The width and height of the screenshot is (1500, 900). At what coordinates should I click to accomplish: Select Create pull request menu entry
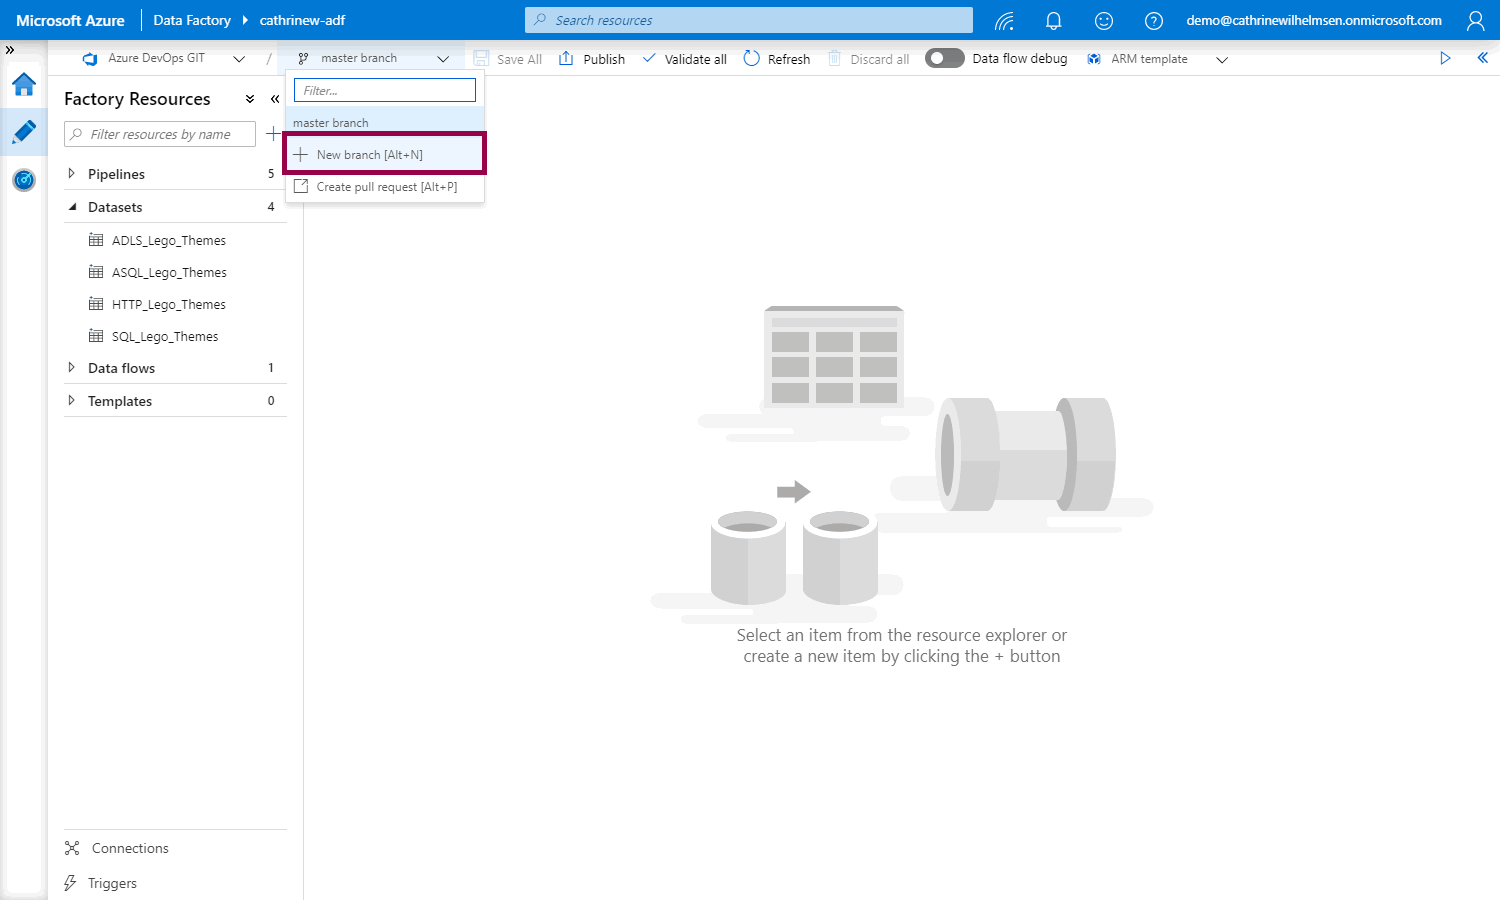click(385, 187)
